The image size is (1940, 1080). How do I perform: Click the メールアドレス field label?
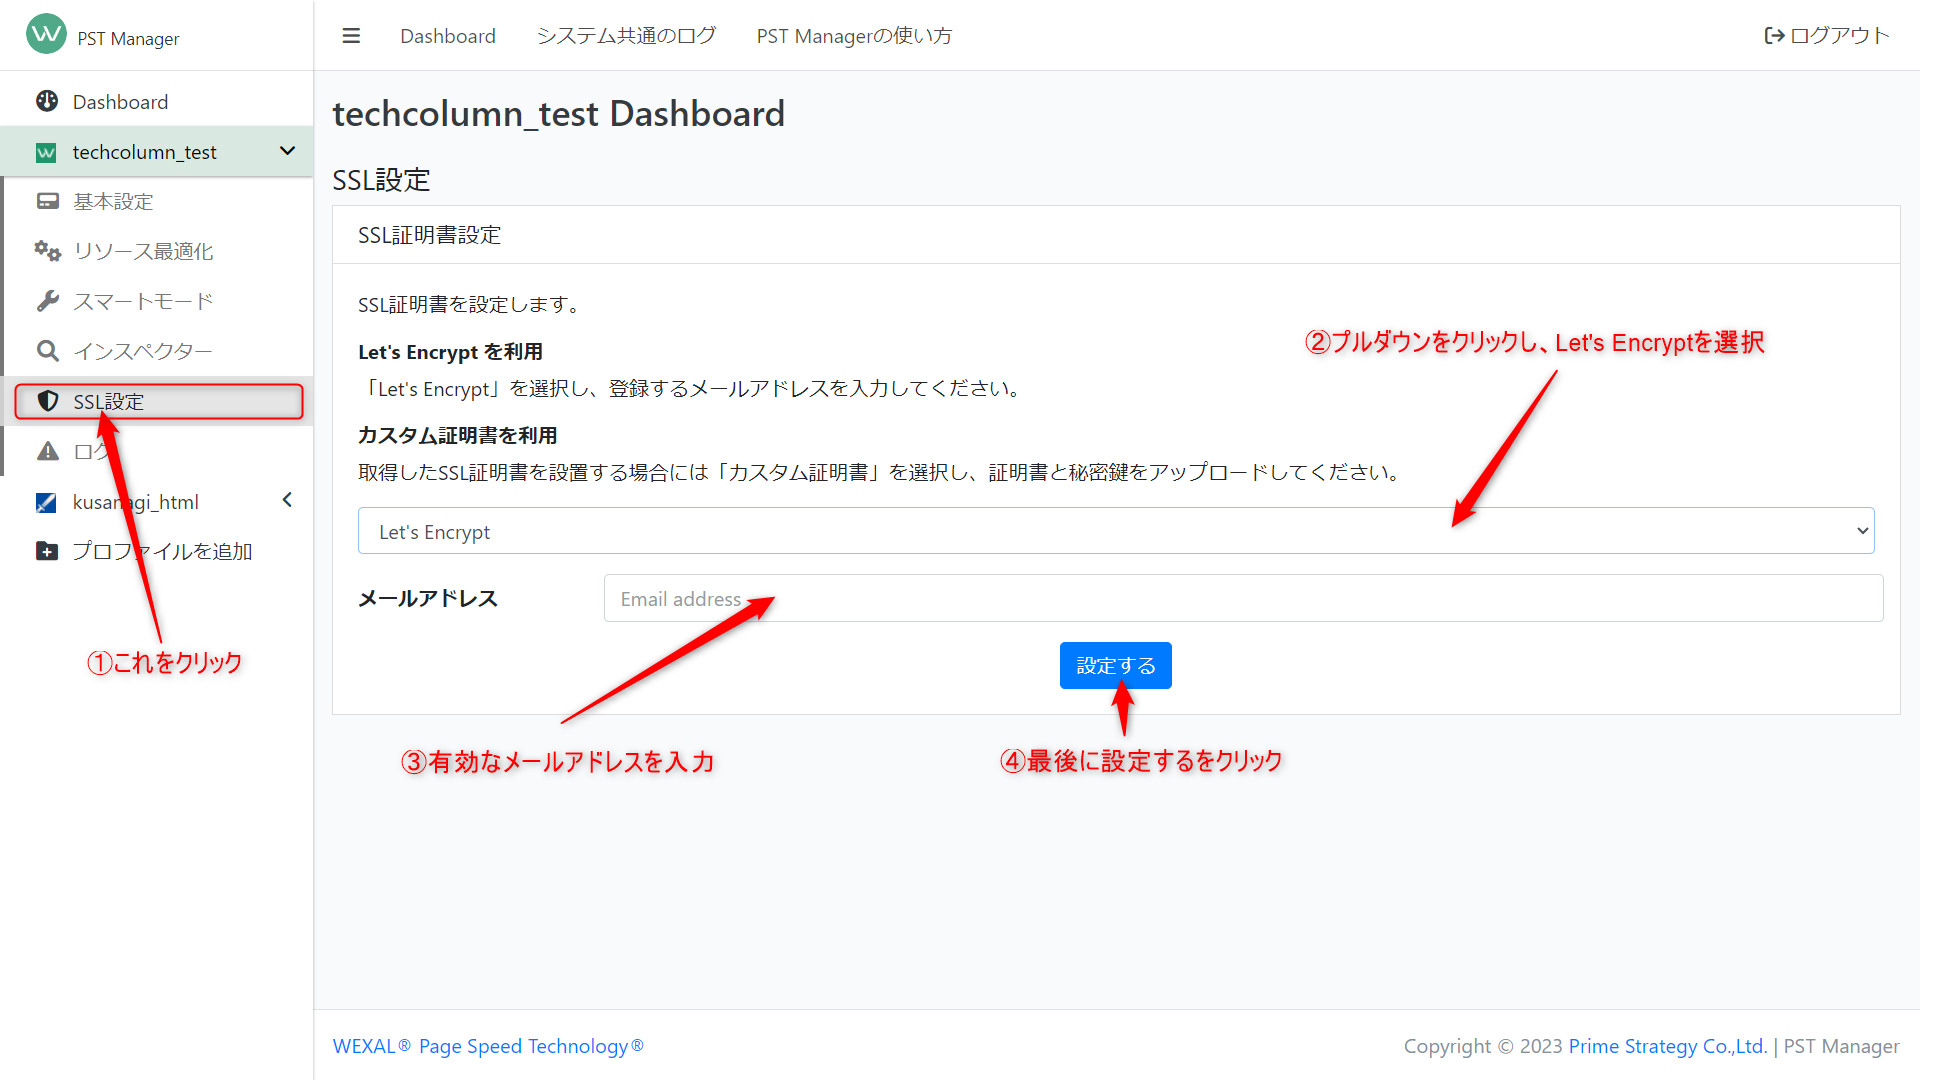(x=428, y=598)
